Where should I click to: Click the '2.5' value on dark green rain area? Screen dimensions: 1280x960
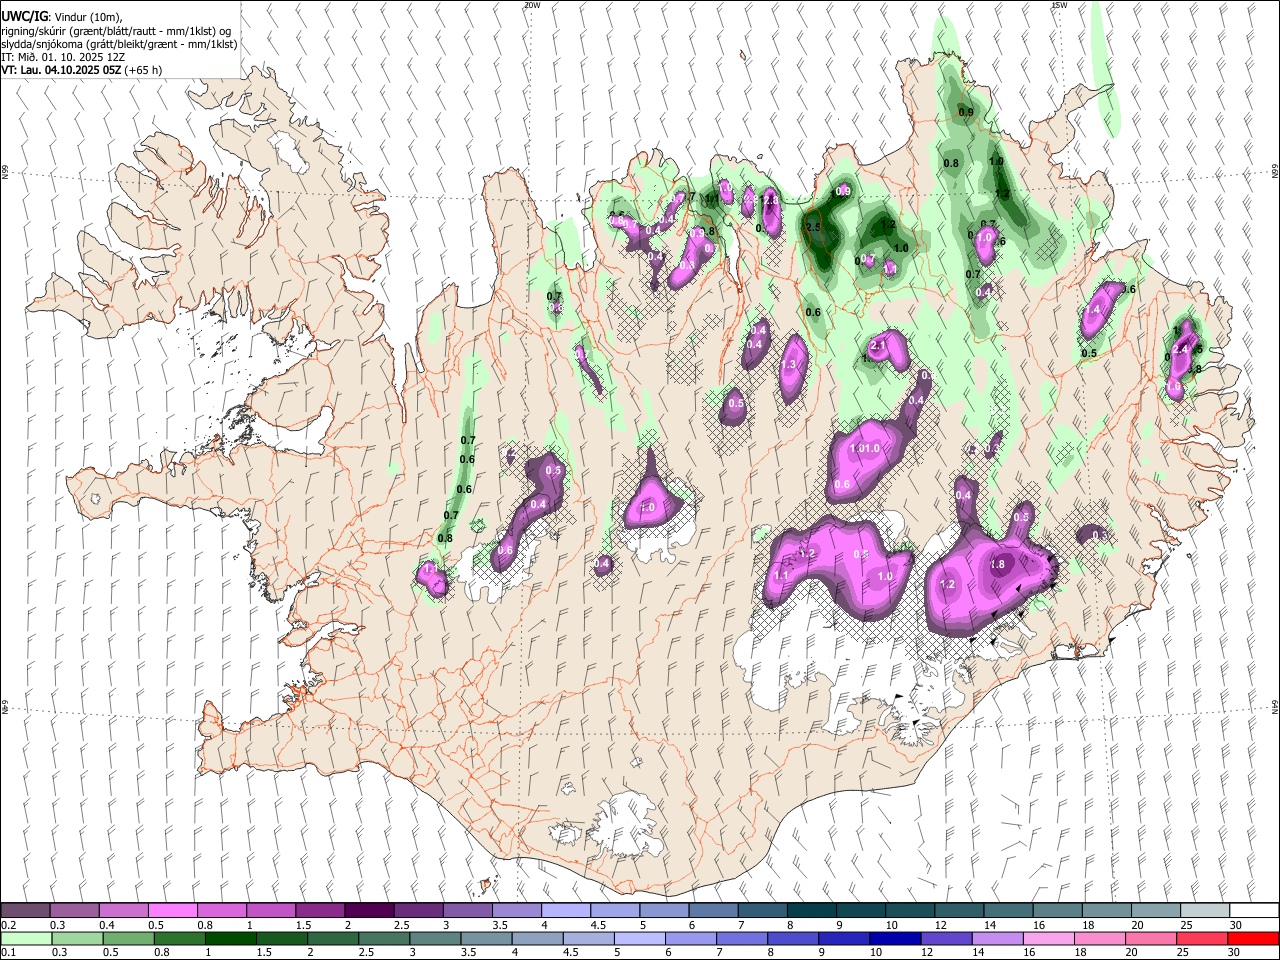click(813, 228)
